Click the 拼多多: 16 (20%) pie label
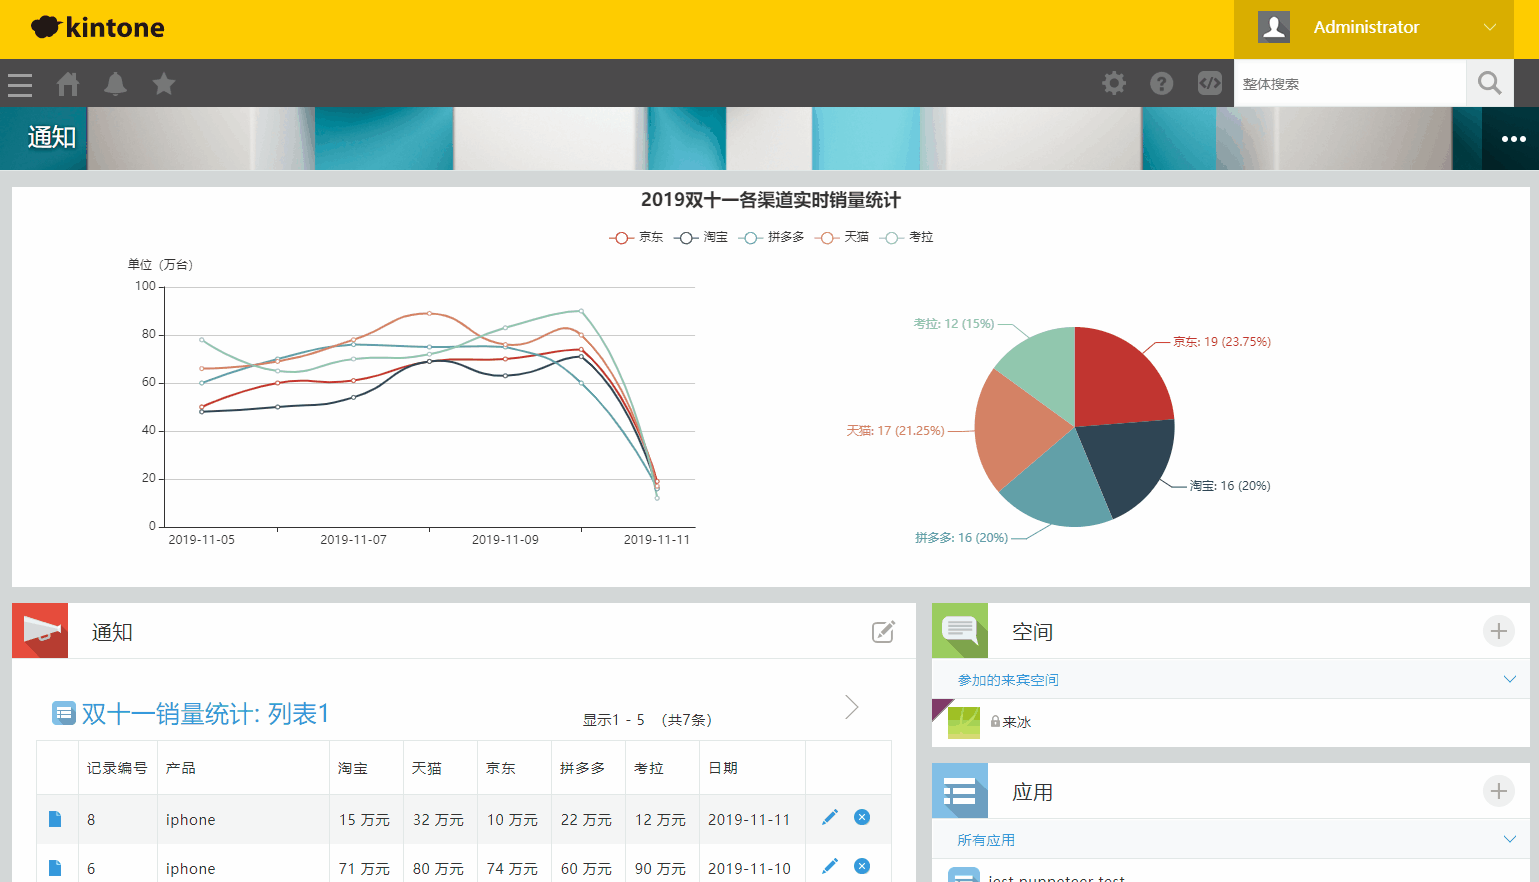The image size is (1539, 882). pos(962,538)
